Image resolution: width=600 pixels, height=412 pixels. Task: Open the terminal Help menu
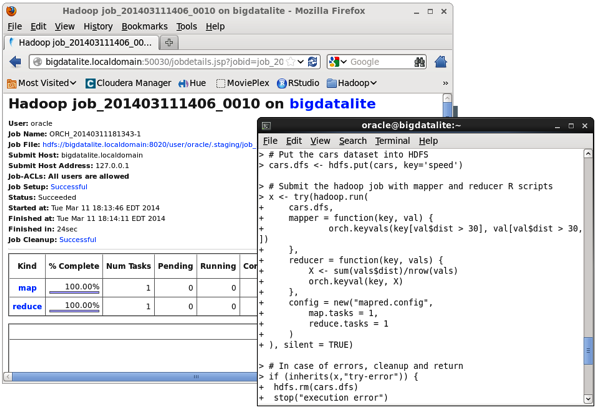[428, 141]
